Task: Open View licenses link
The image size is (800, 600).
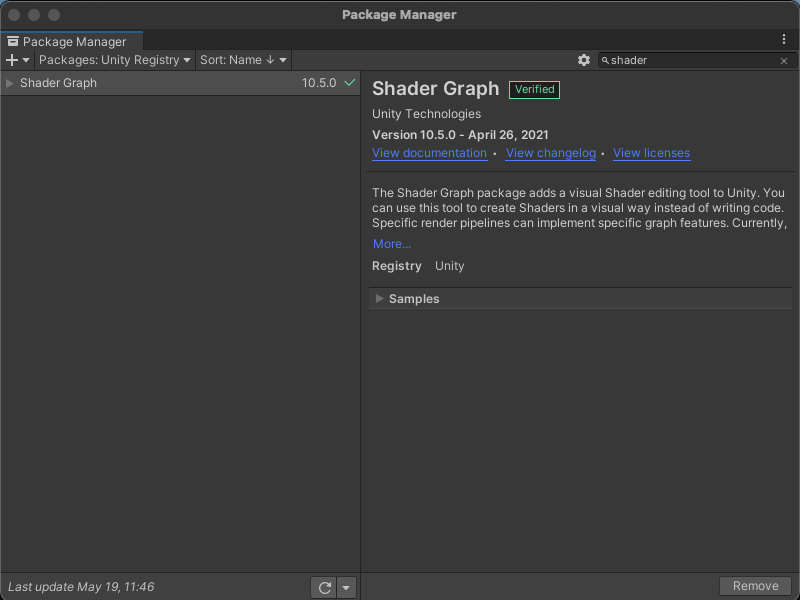Action: (651, 153)
